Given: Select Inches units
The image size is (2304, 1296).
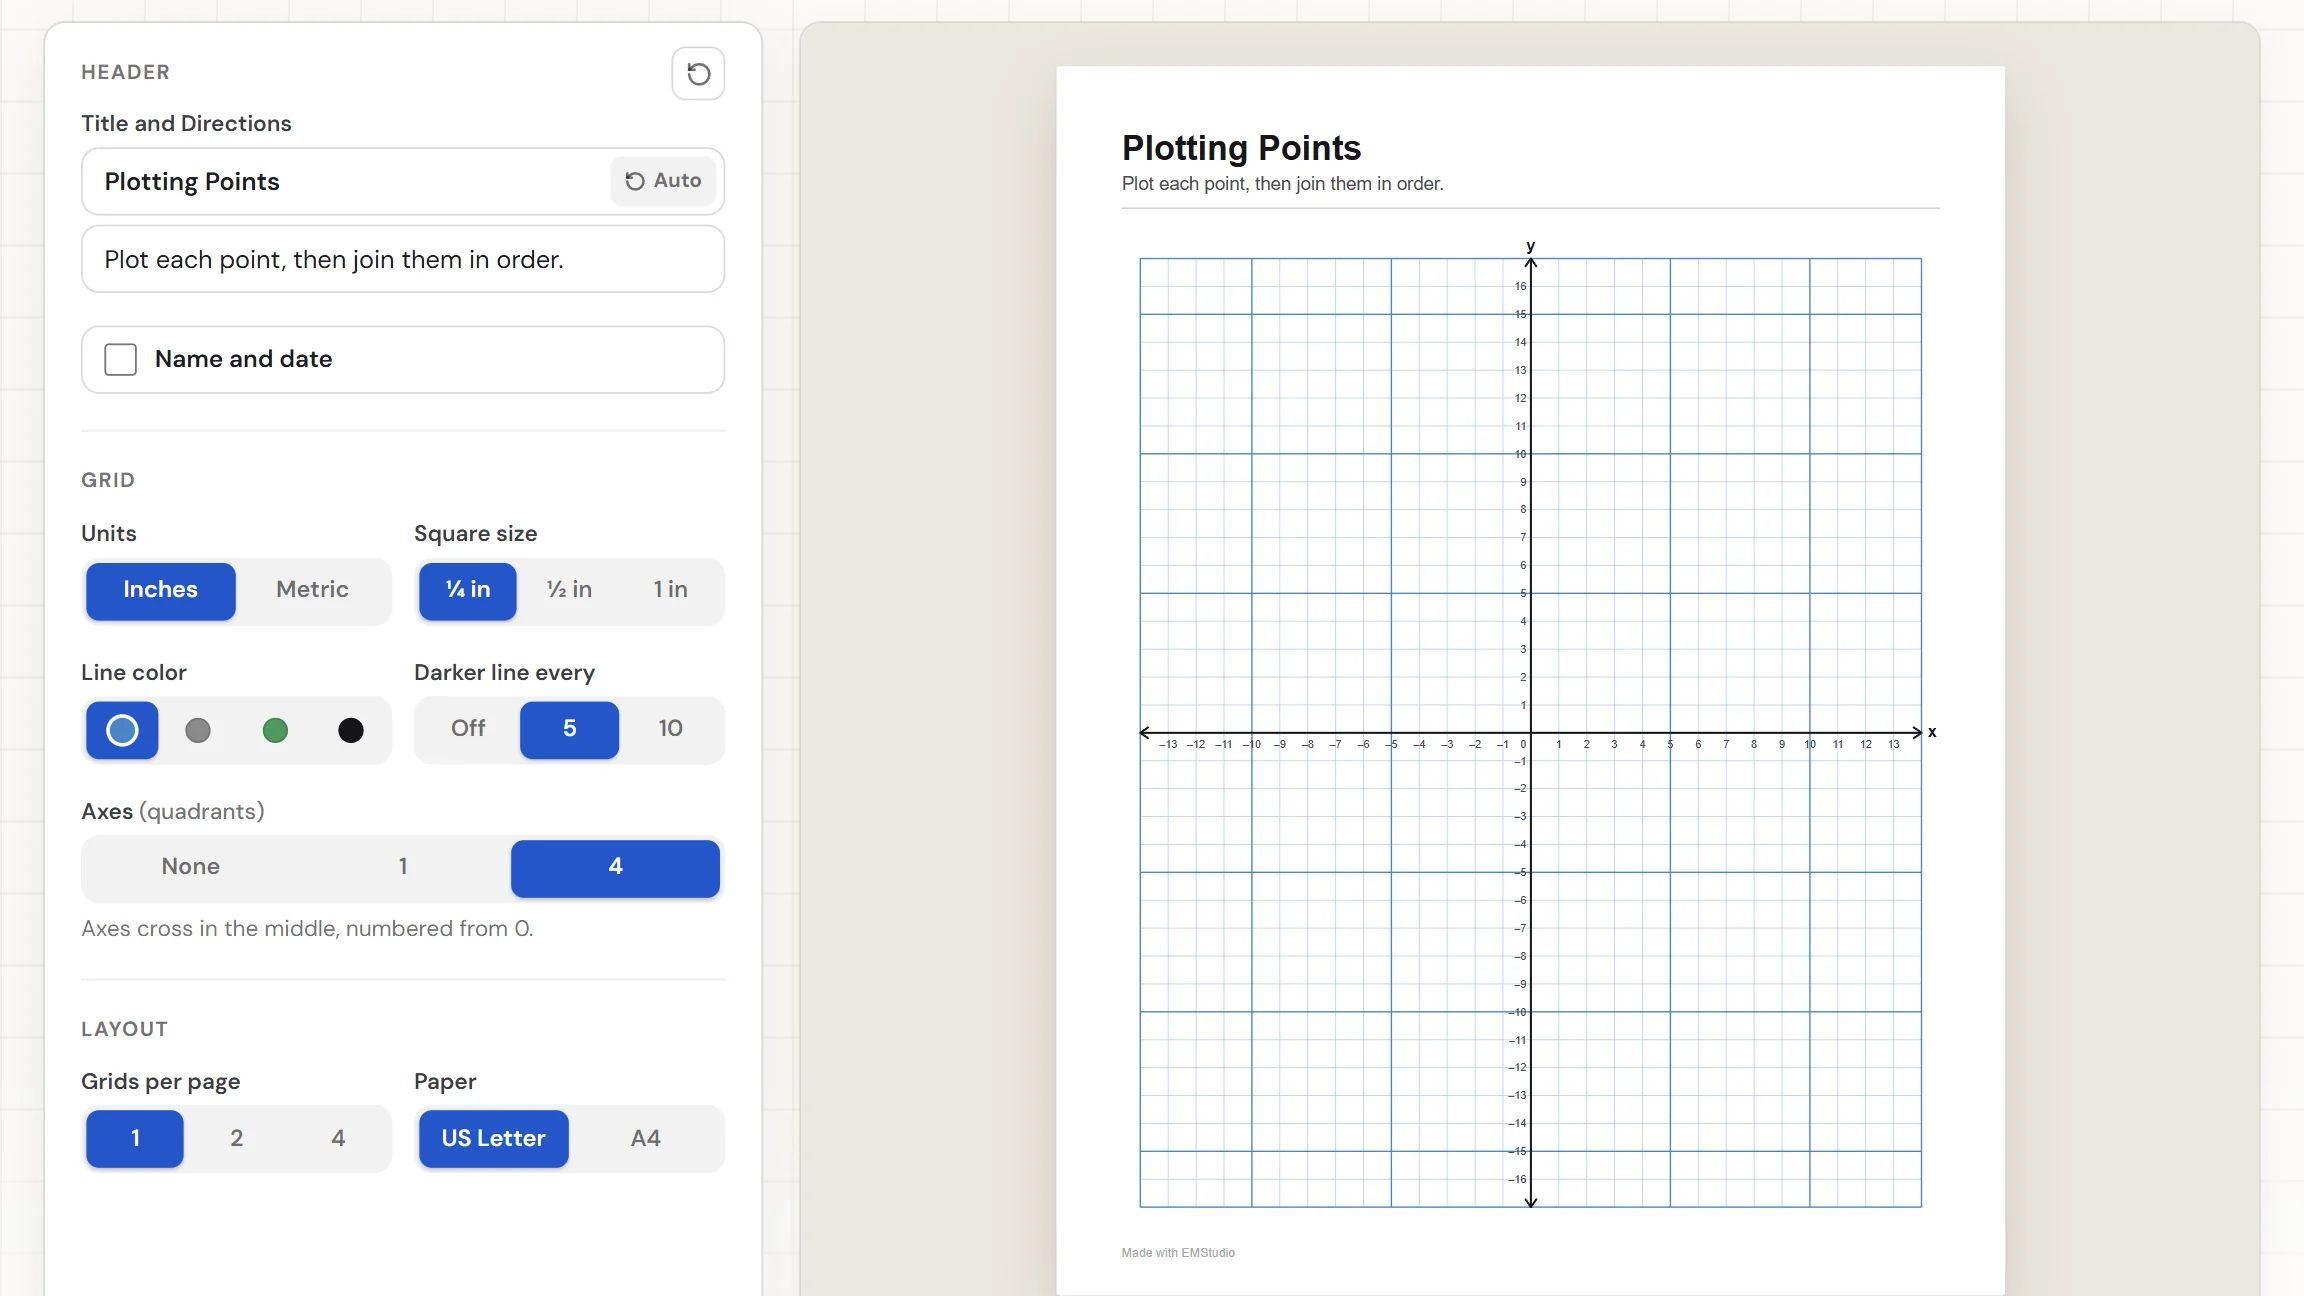Looking at the screenshot, I should [x=160, y=590].
